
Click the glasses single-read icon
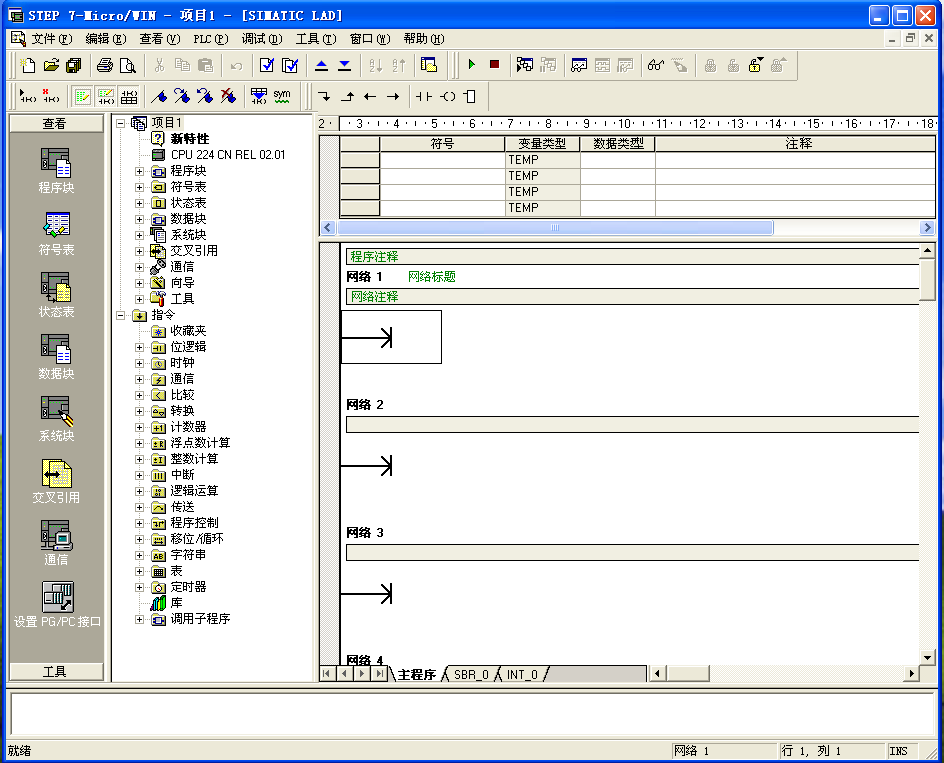tap(656, 64)
